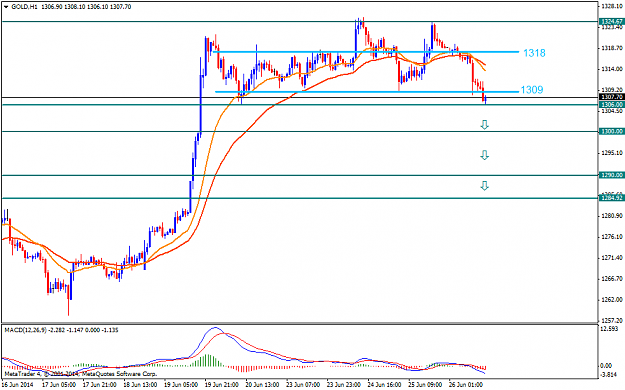Screen dimensions: 625x390
Task: Click the 1280.90 price scale label
Action: (x=612, y=216)
